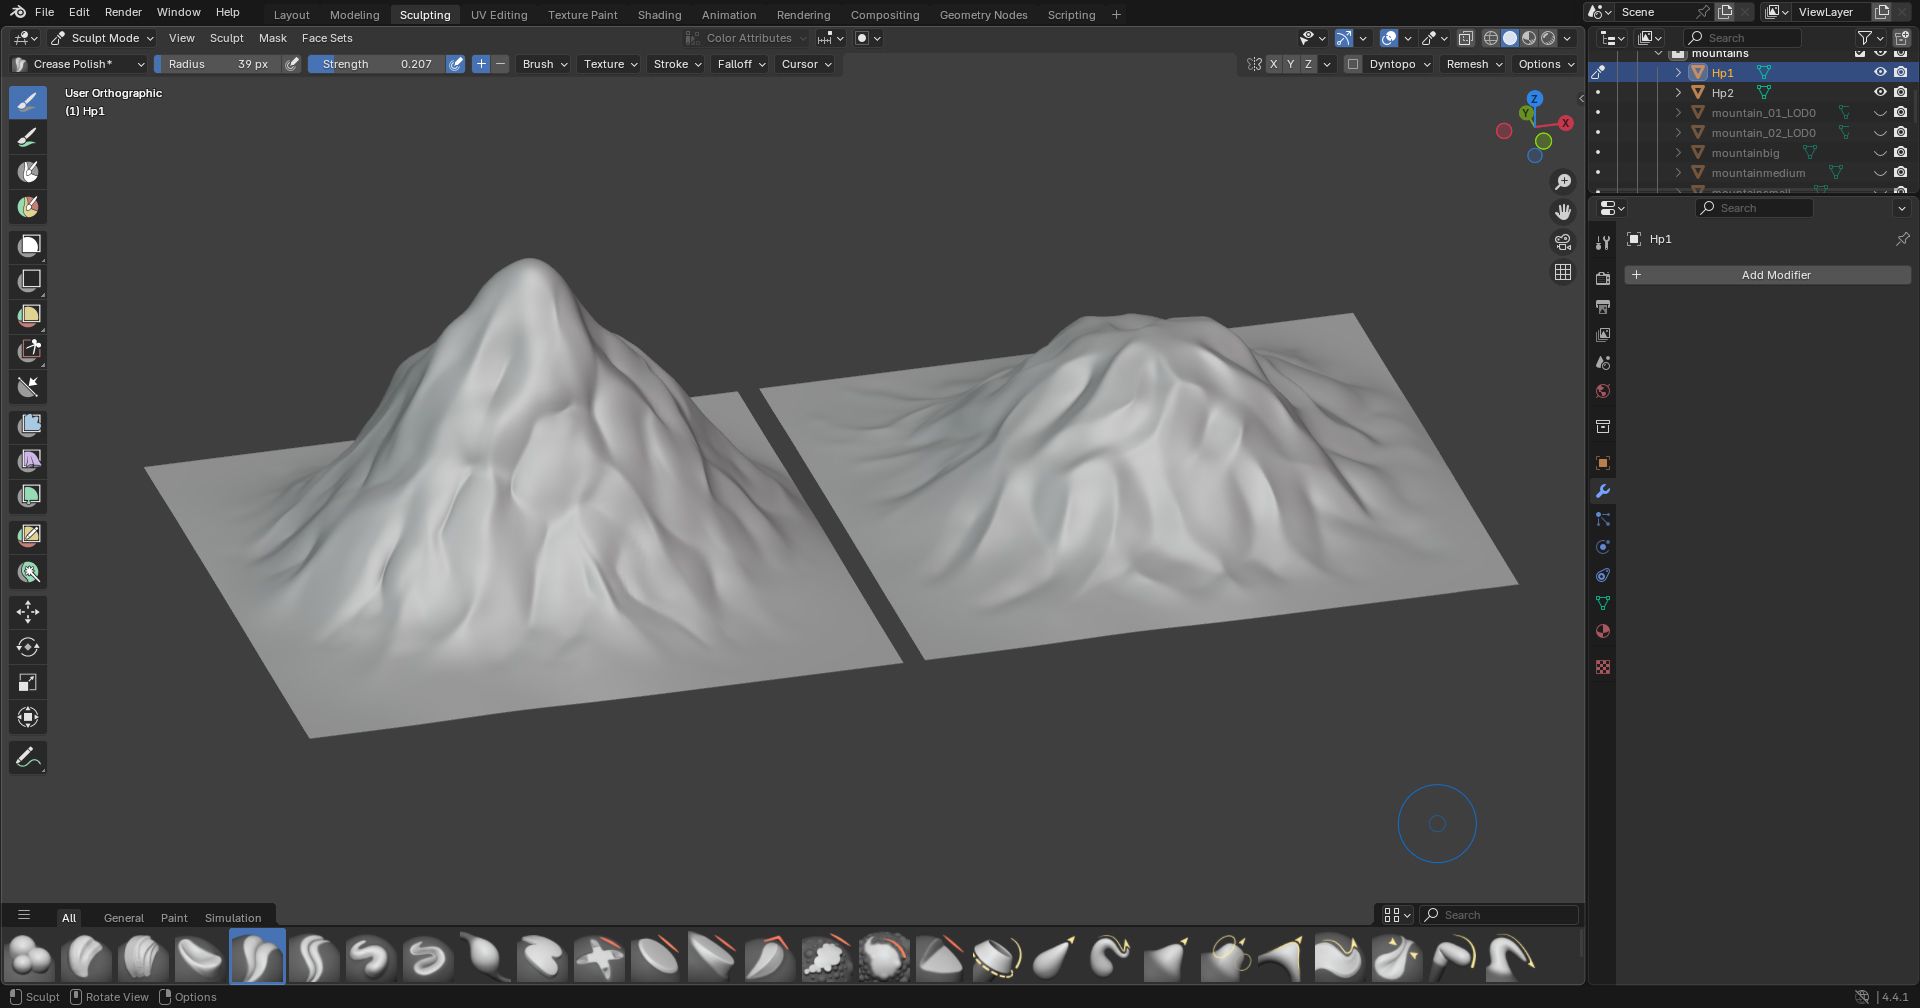
Task: Open the Modifiers wrench properties tab
Action: [1603, 491]
